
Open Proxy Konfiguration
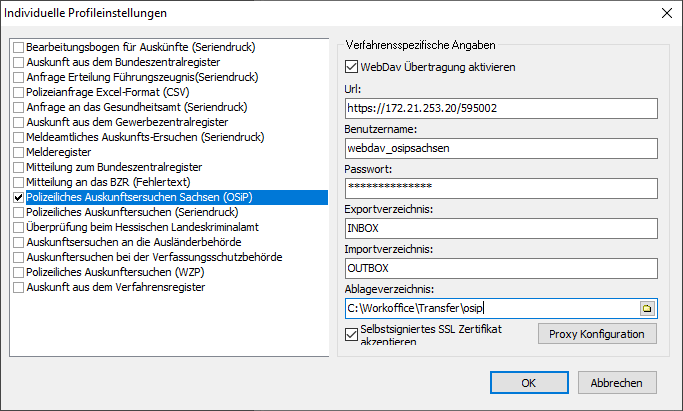(x=597, y=333)
